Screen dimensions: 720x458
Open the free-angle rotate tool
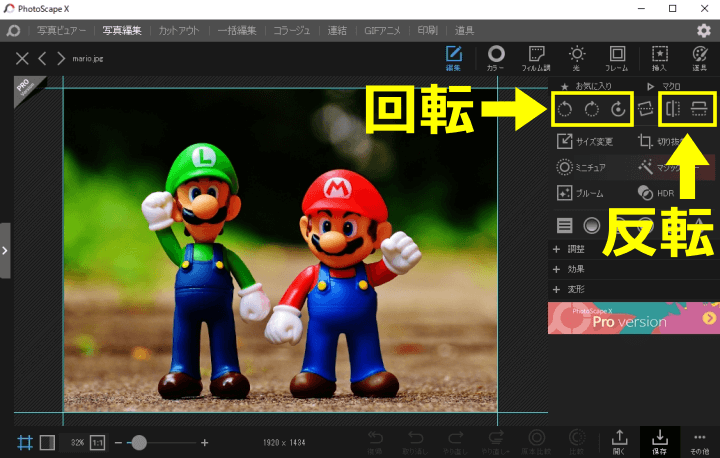(x=619, y=109)
